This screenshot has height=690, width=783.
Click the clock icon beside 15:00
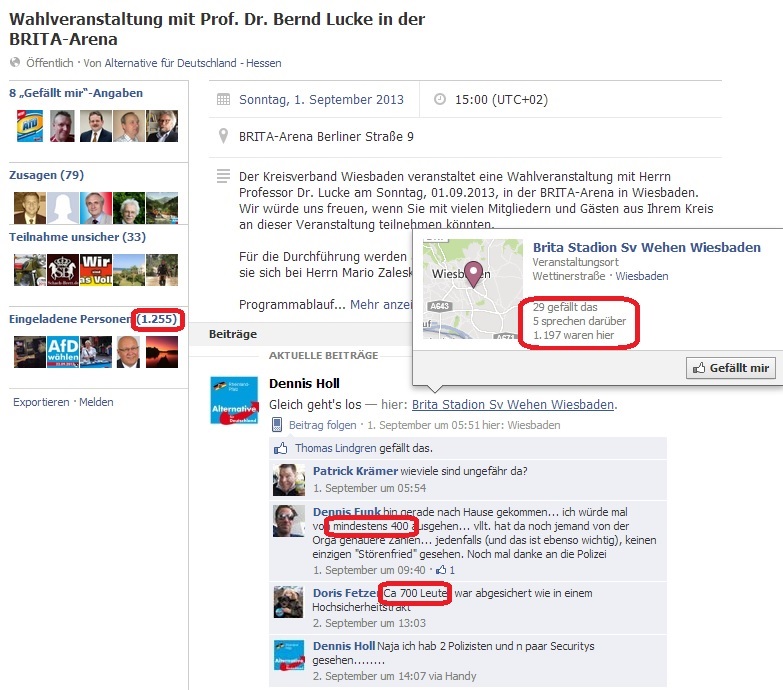[x=440, y=99]
